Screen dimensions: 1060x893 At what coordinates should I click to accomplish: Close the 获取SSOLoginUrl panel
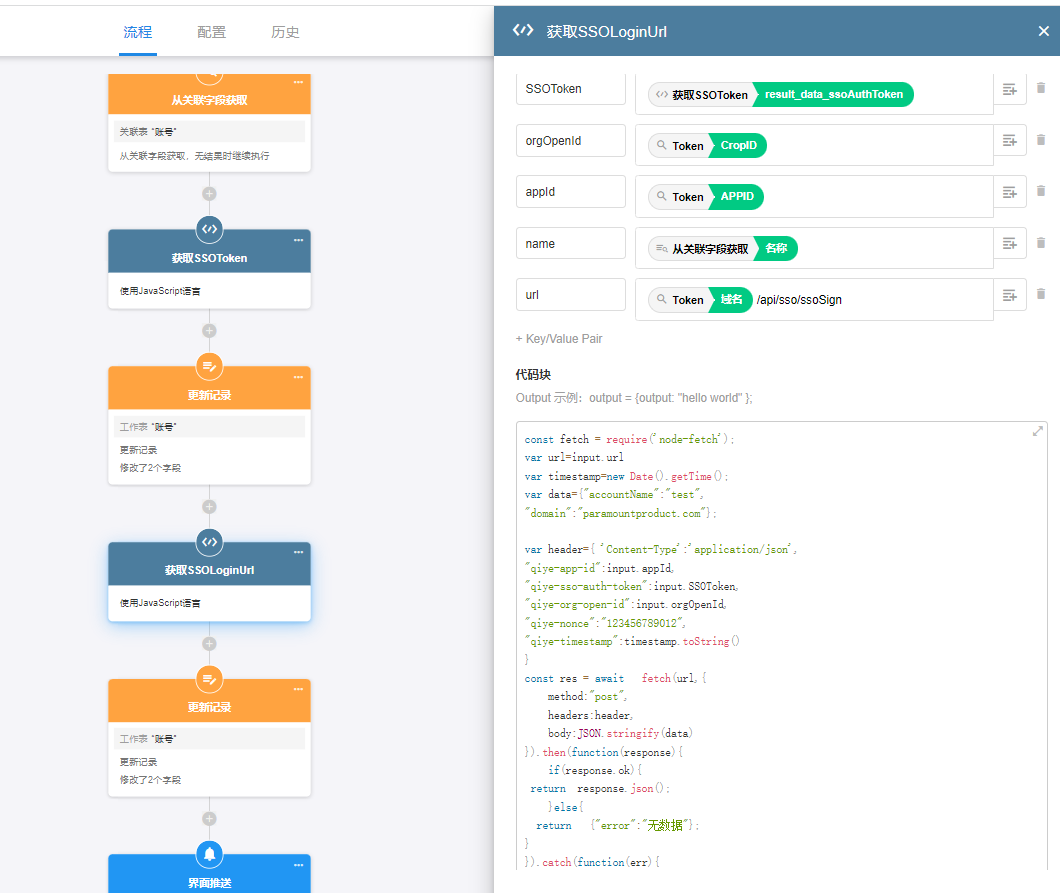point(1044,31)
